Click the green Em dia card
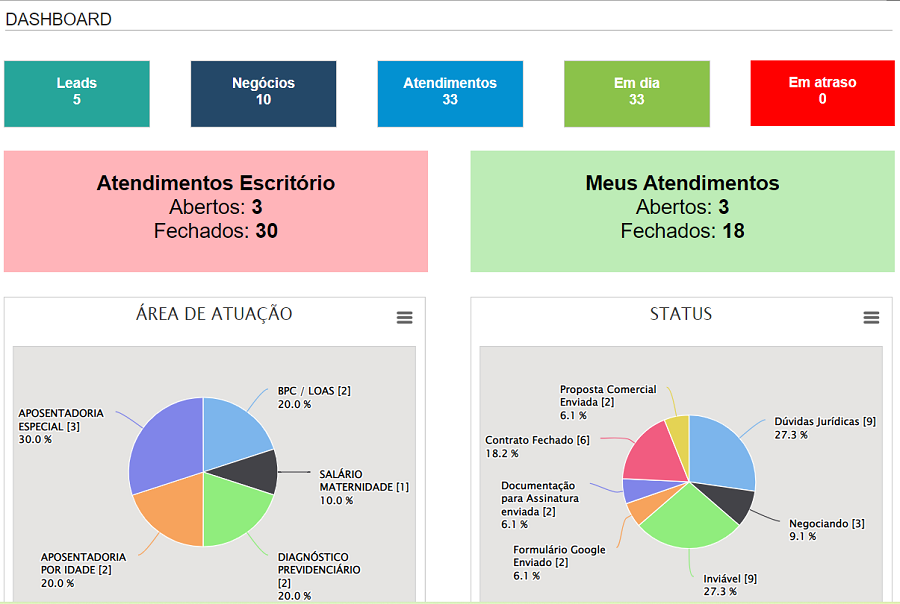900x604 pixels. coord(637,93)
